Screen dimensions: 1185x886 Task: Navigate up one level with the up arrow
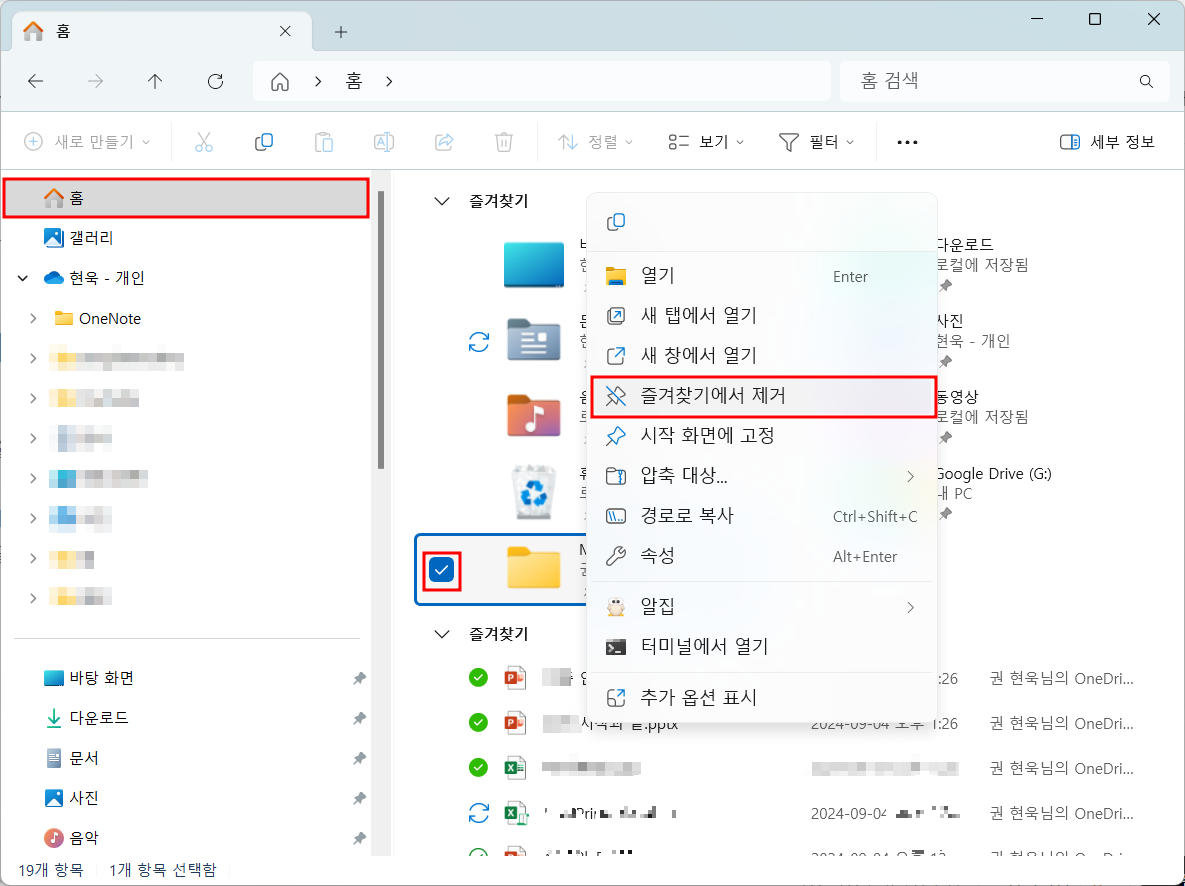(x=155, y=81)
